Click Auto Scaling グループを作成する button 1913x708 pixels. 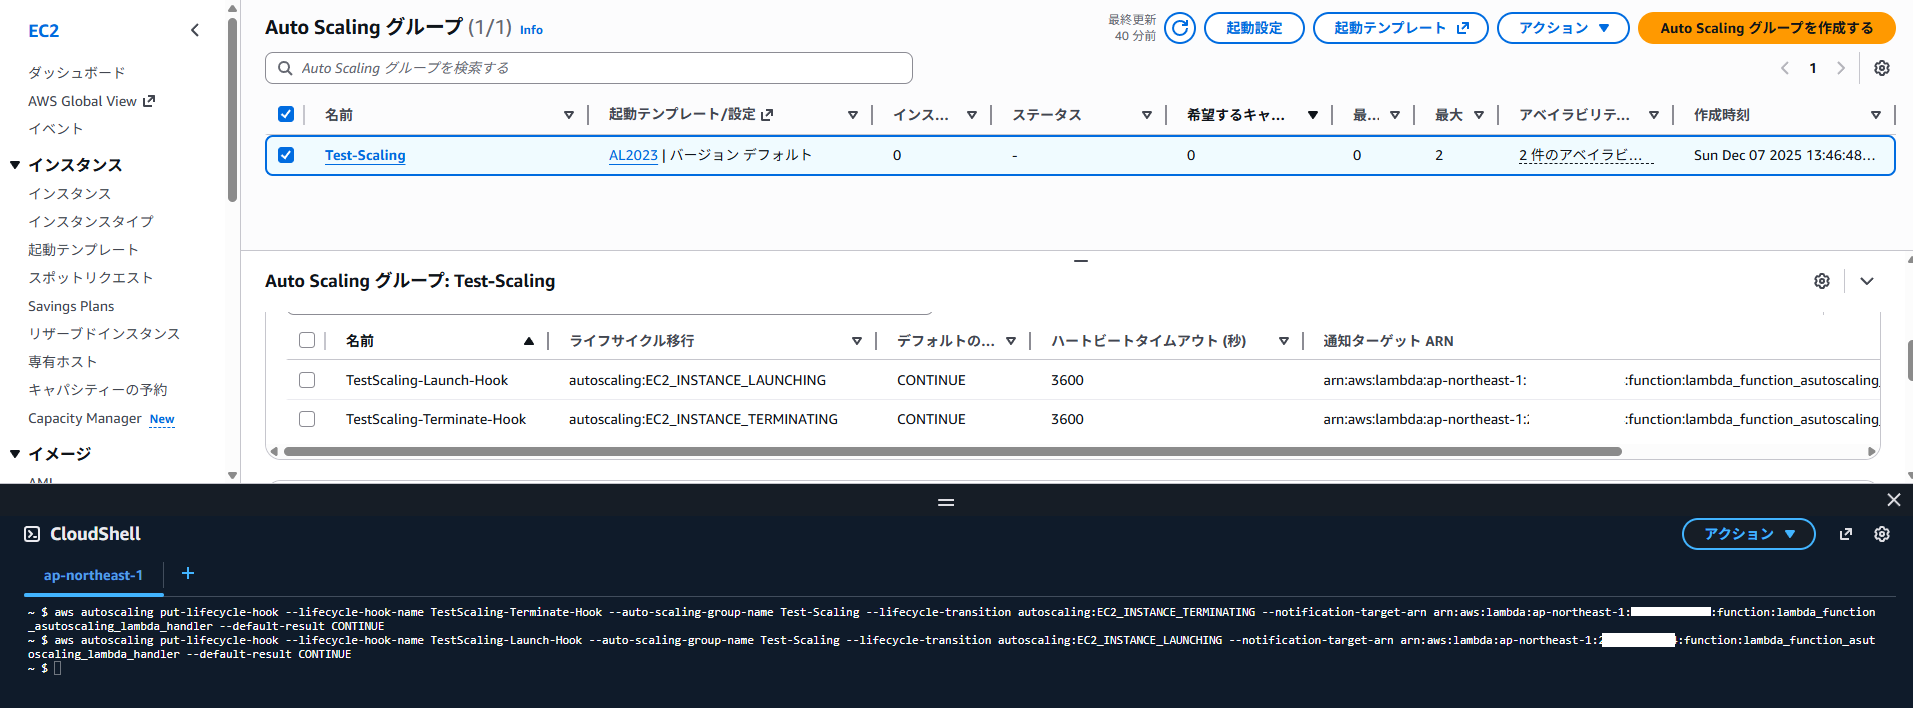1766,28
